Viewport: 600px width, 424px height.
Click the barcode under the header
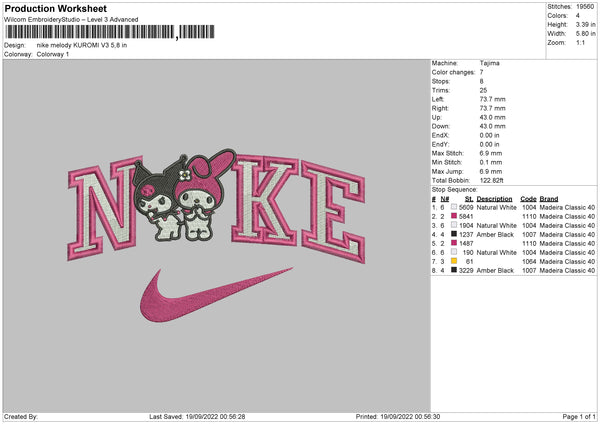pos(110,32)
